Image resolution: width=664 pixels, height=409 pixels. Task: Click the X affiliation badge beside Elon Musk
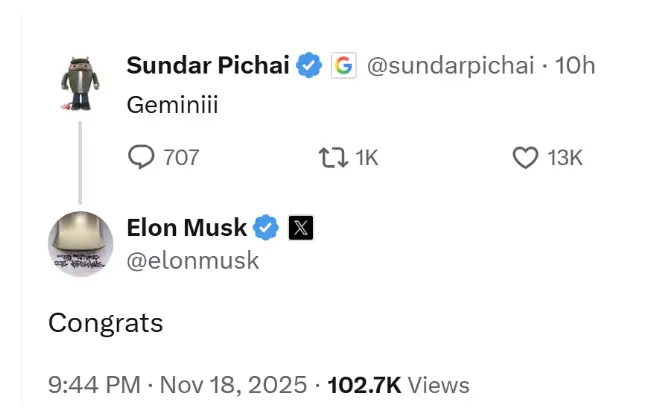point(301,228)
